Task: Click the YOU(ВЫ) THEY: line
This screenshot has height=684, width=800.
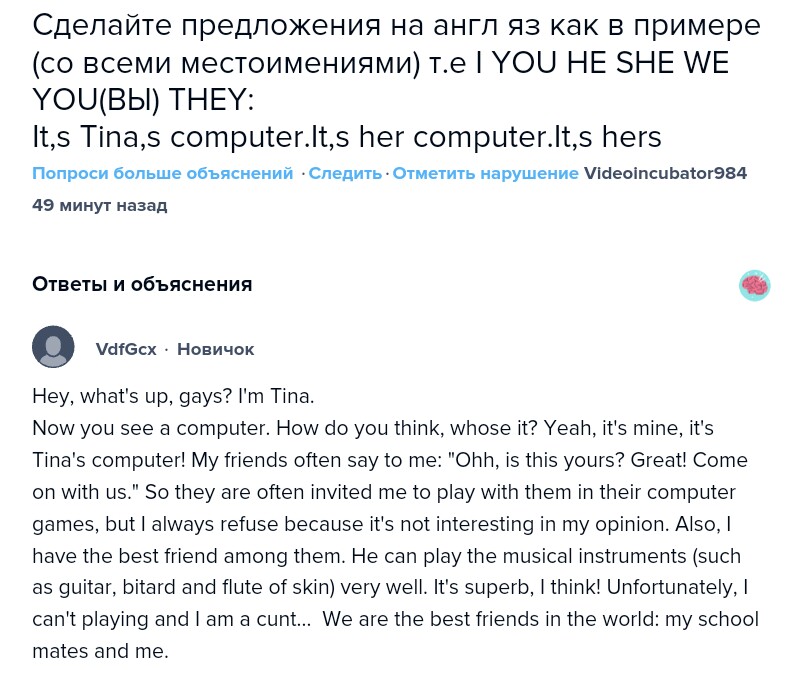Action: (x=143, y=99)
